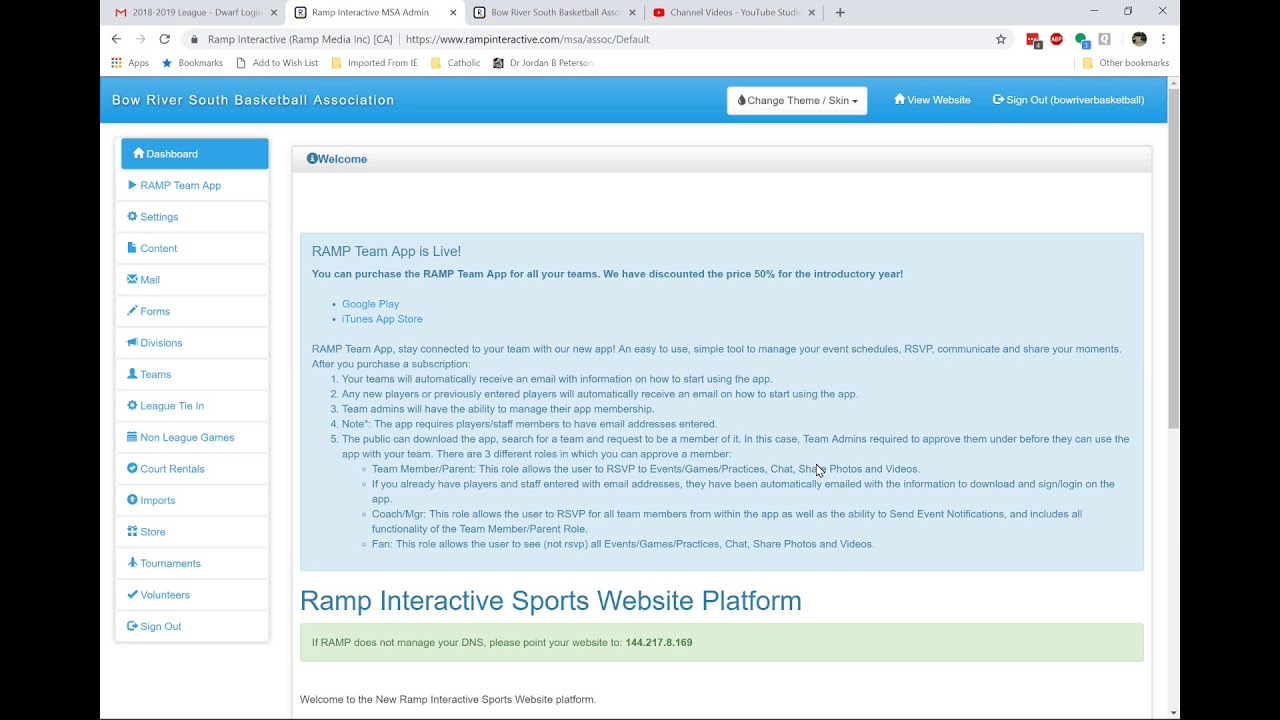This screenshot has width=1280, height=720.
Task: Open the iTunes App Store link
Action: [382, 319]
